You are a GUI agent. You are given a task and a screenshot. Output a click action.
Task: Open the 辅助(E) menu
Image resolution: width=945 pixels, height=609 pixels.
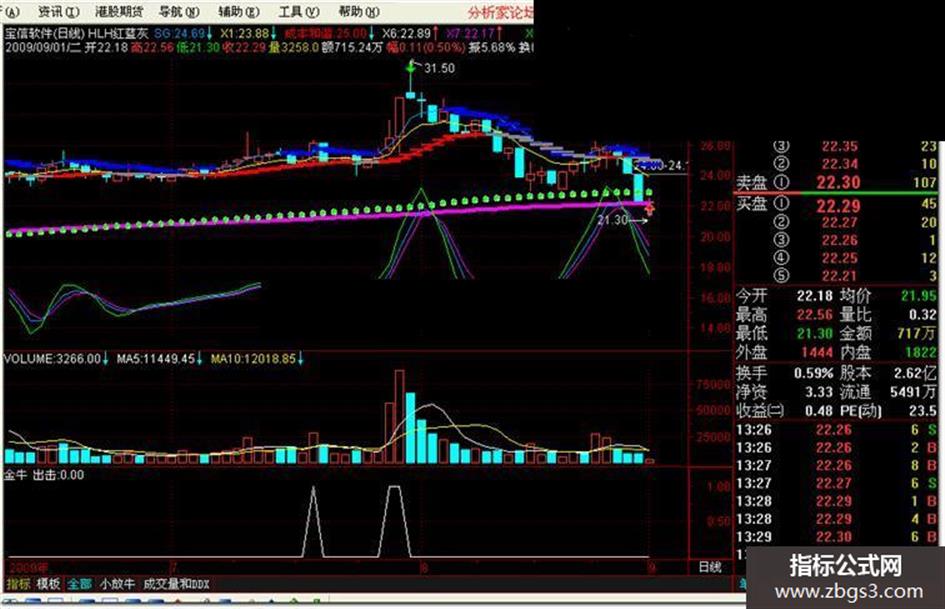(239, 11)
